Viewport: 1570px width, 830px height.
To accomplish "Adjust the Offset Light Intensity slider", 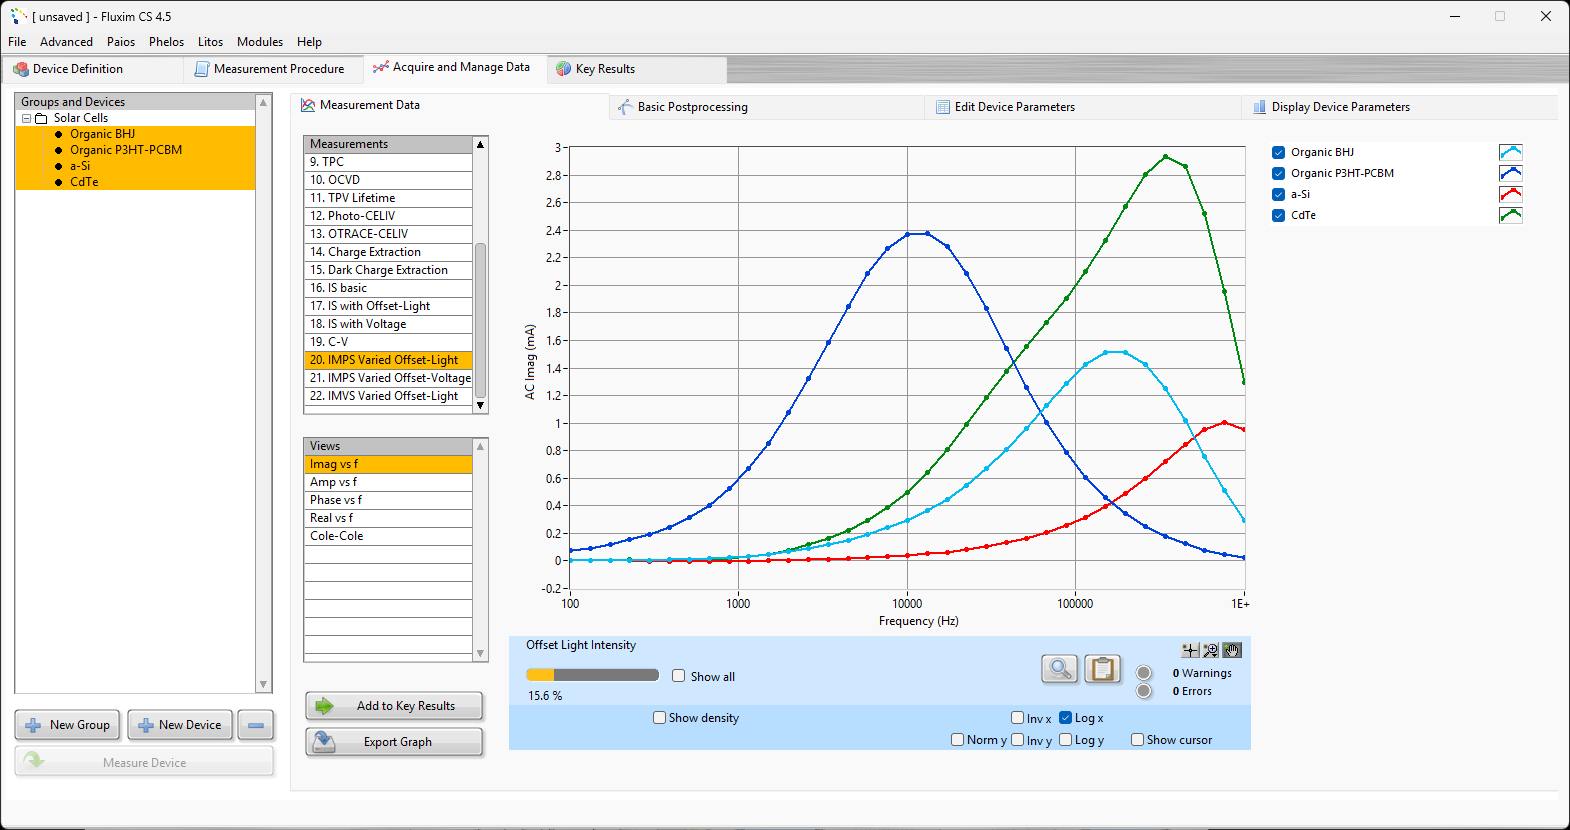I will pos(592,675).
